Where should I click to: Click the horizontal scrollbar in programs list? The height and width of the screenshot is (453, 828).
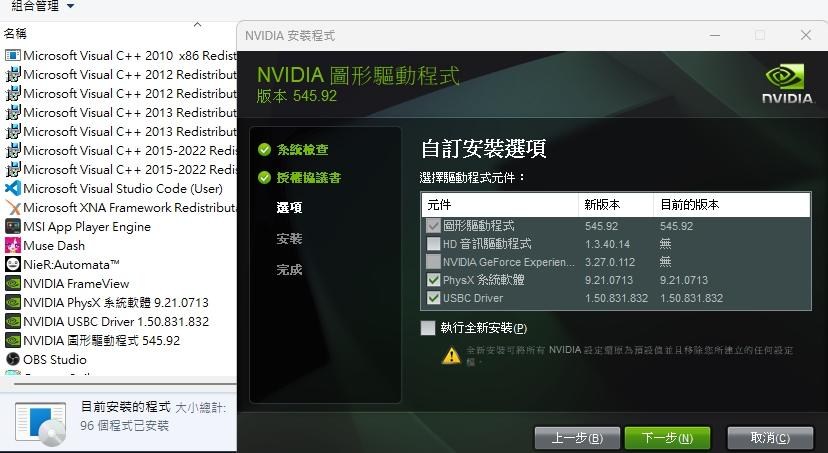click(125, 384)
